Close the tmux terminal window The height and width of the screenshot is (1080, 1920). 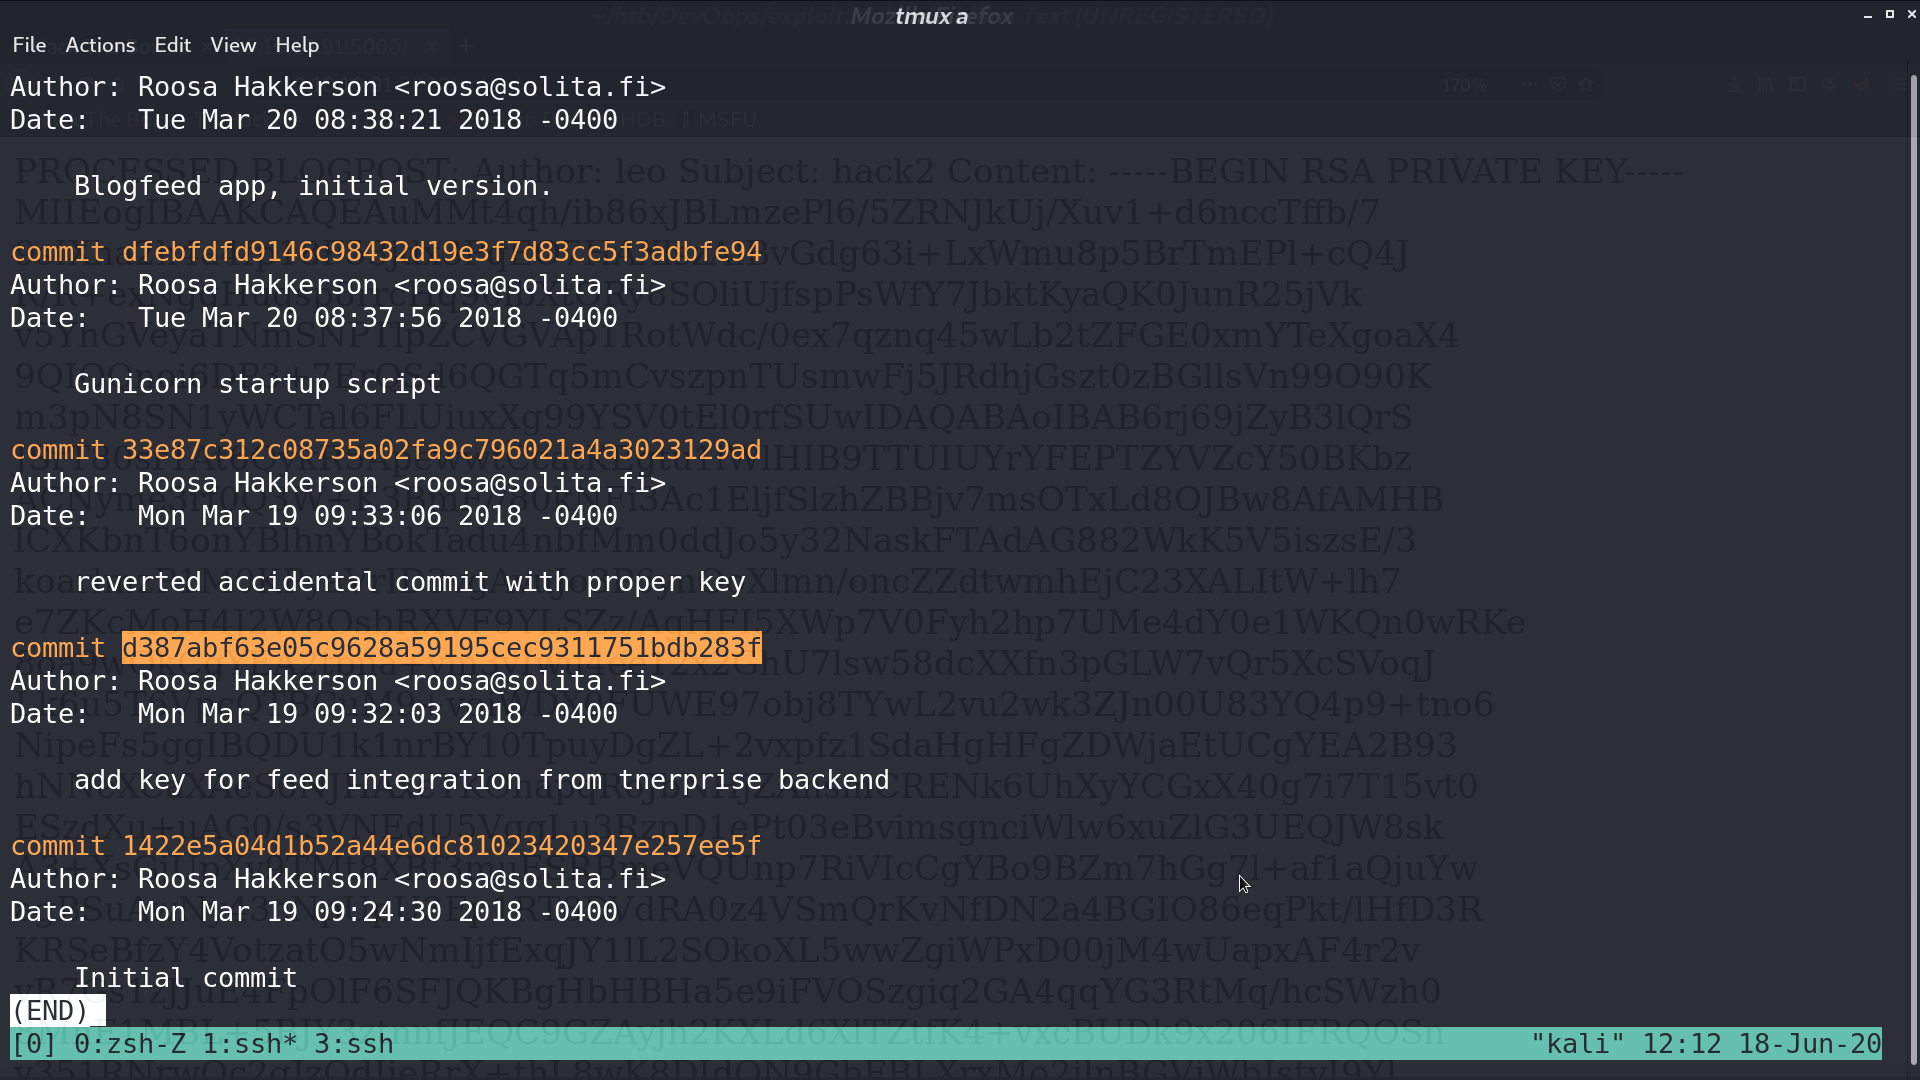1911,15
